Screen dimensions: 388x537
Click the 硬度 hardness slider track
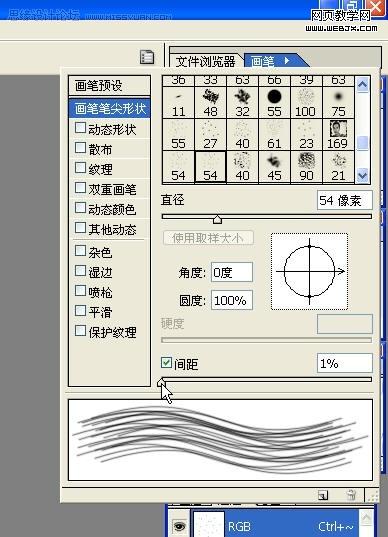[266, 340]
